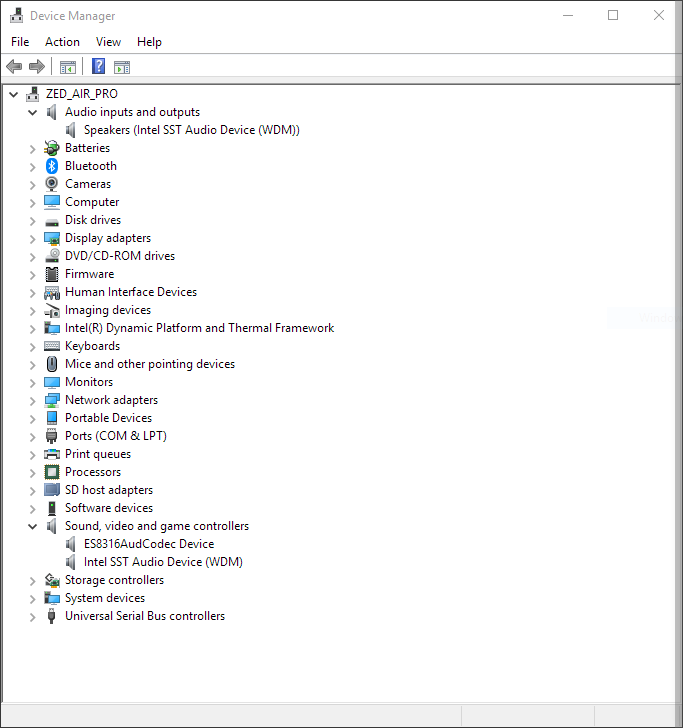Click the Processors icon
Image resolution: width=683 pixels, height=728 pixels.
[x=52, y=472]
